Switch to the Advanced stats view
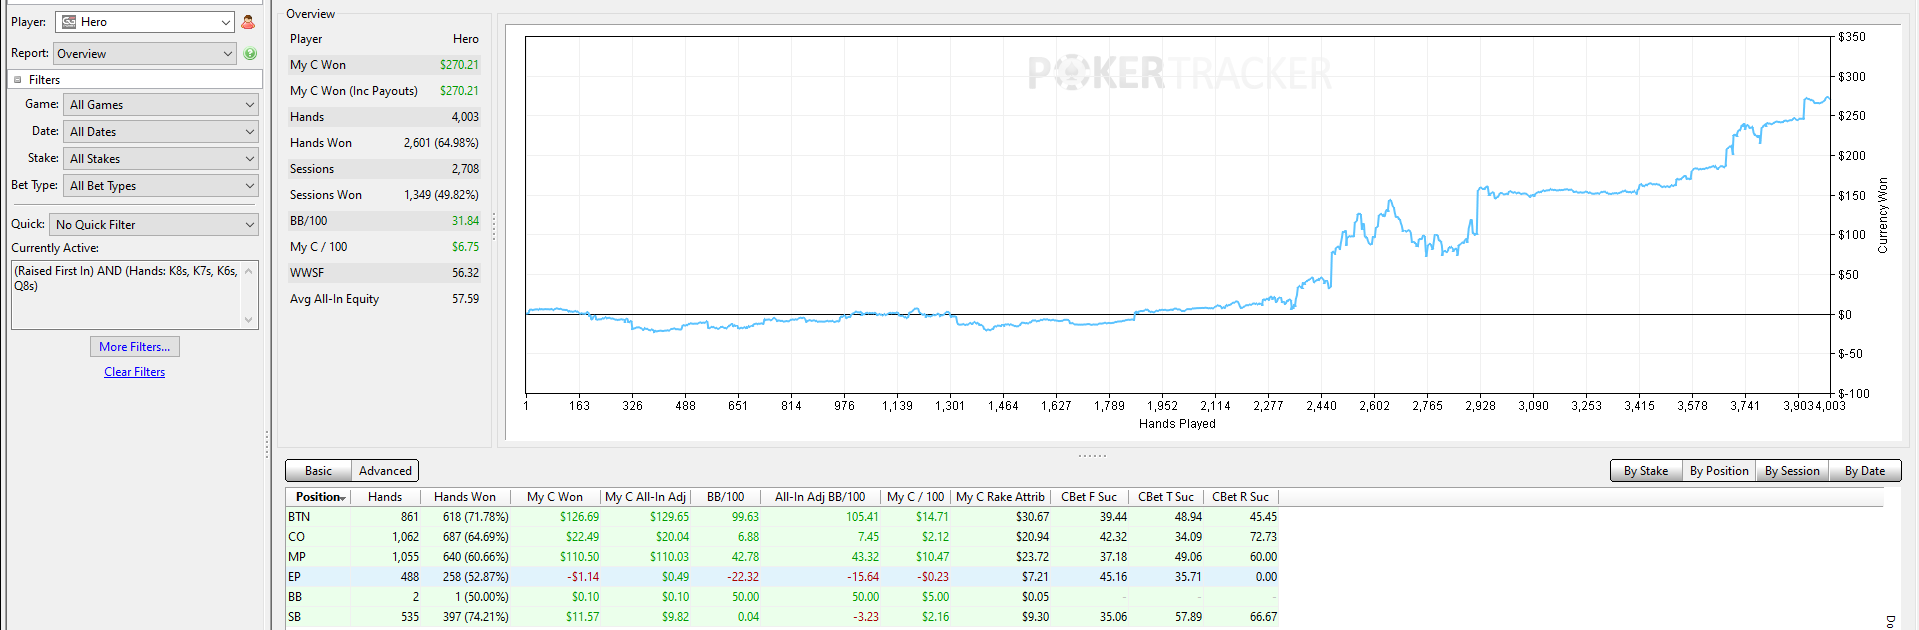This screenshot has width=1919, height=630. pyautogui.click(x=385, y=471)
